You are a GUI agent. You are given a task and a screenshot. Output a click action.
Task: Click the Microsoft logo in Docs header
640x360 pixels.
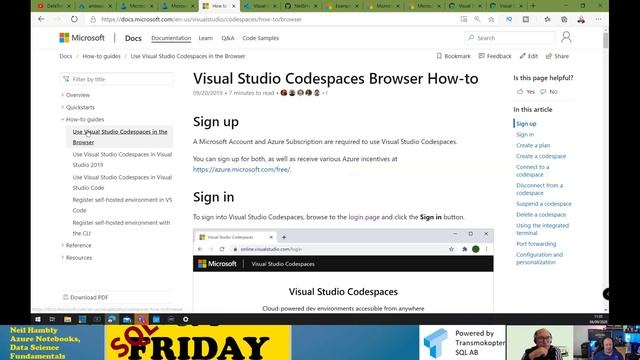82,38
